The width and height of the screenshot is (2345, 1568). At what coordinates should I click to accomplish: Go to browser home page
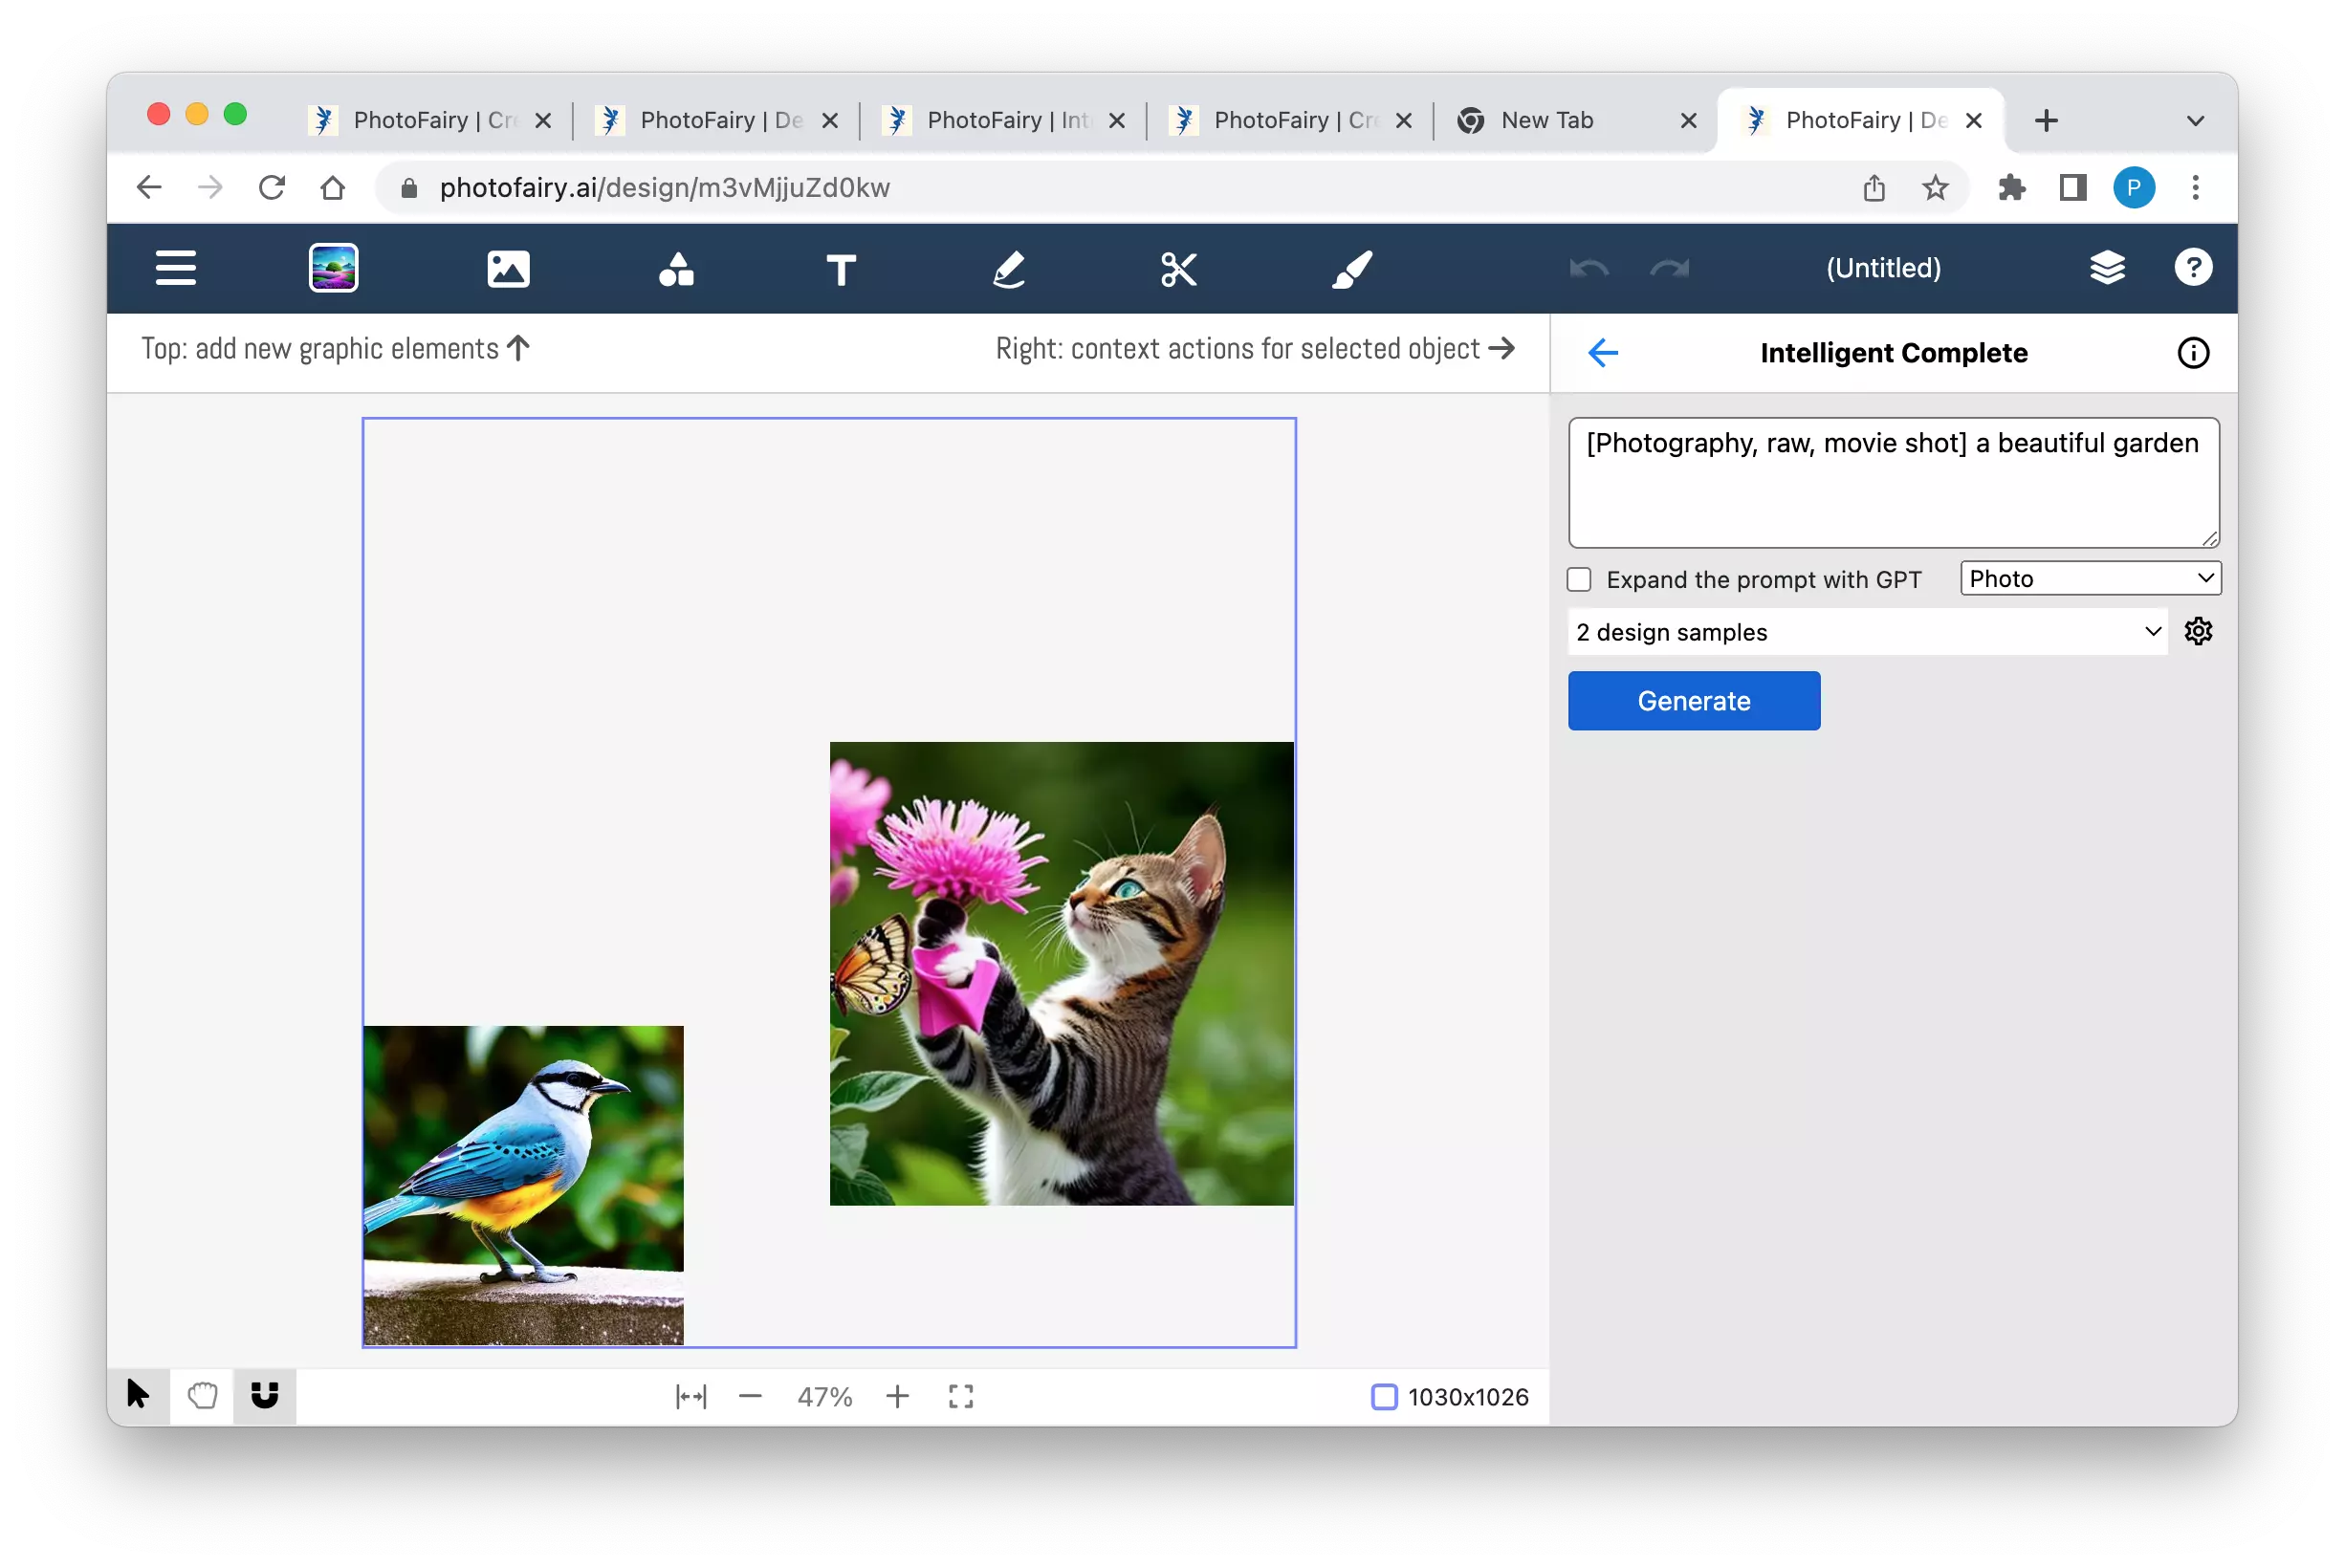[333, 188]
